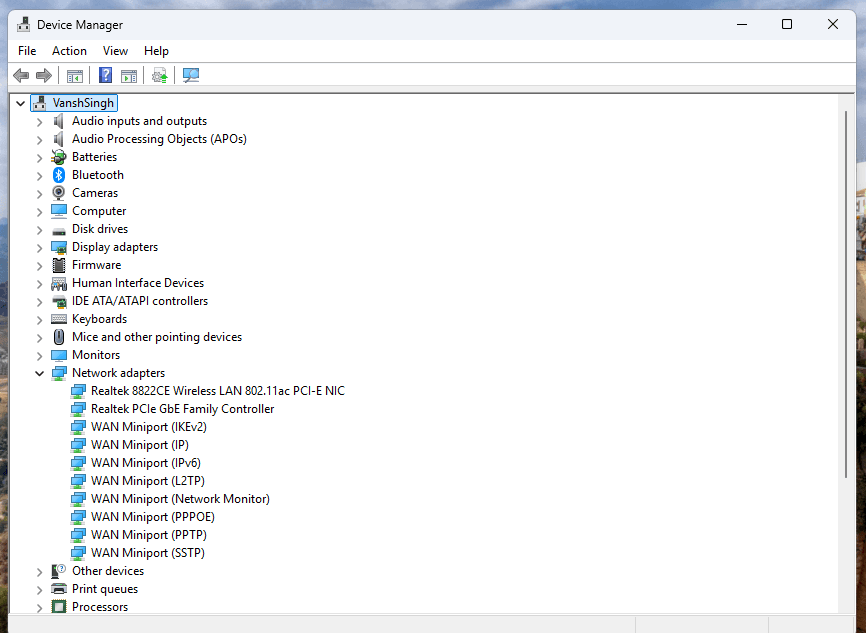The image size is (866, 633).
Task: Select the Computer category label
Action: pos(99,211)
